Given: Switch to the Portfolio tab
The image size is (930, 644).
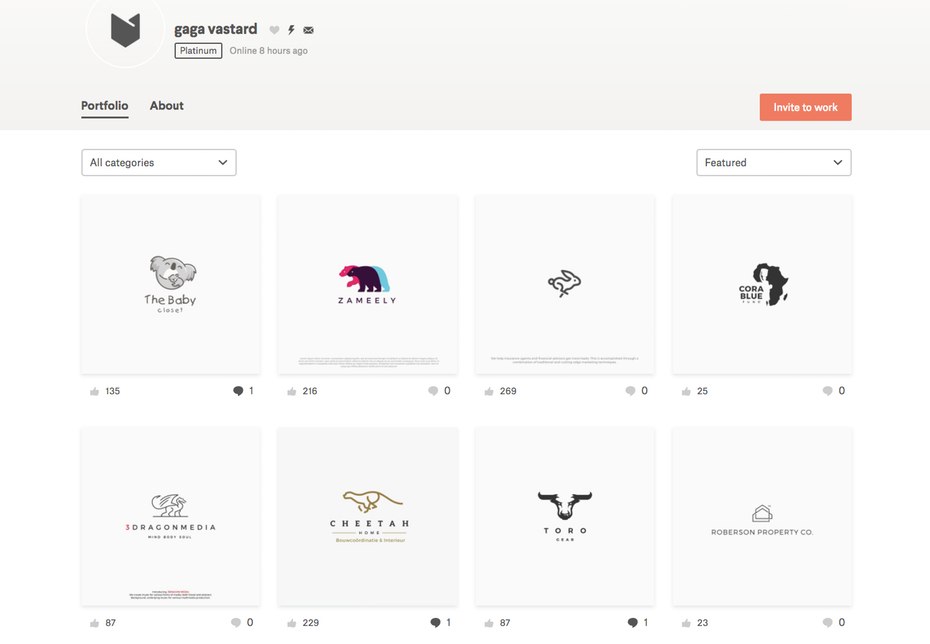Looking at the screenshot, I should (104, 106).
